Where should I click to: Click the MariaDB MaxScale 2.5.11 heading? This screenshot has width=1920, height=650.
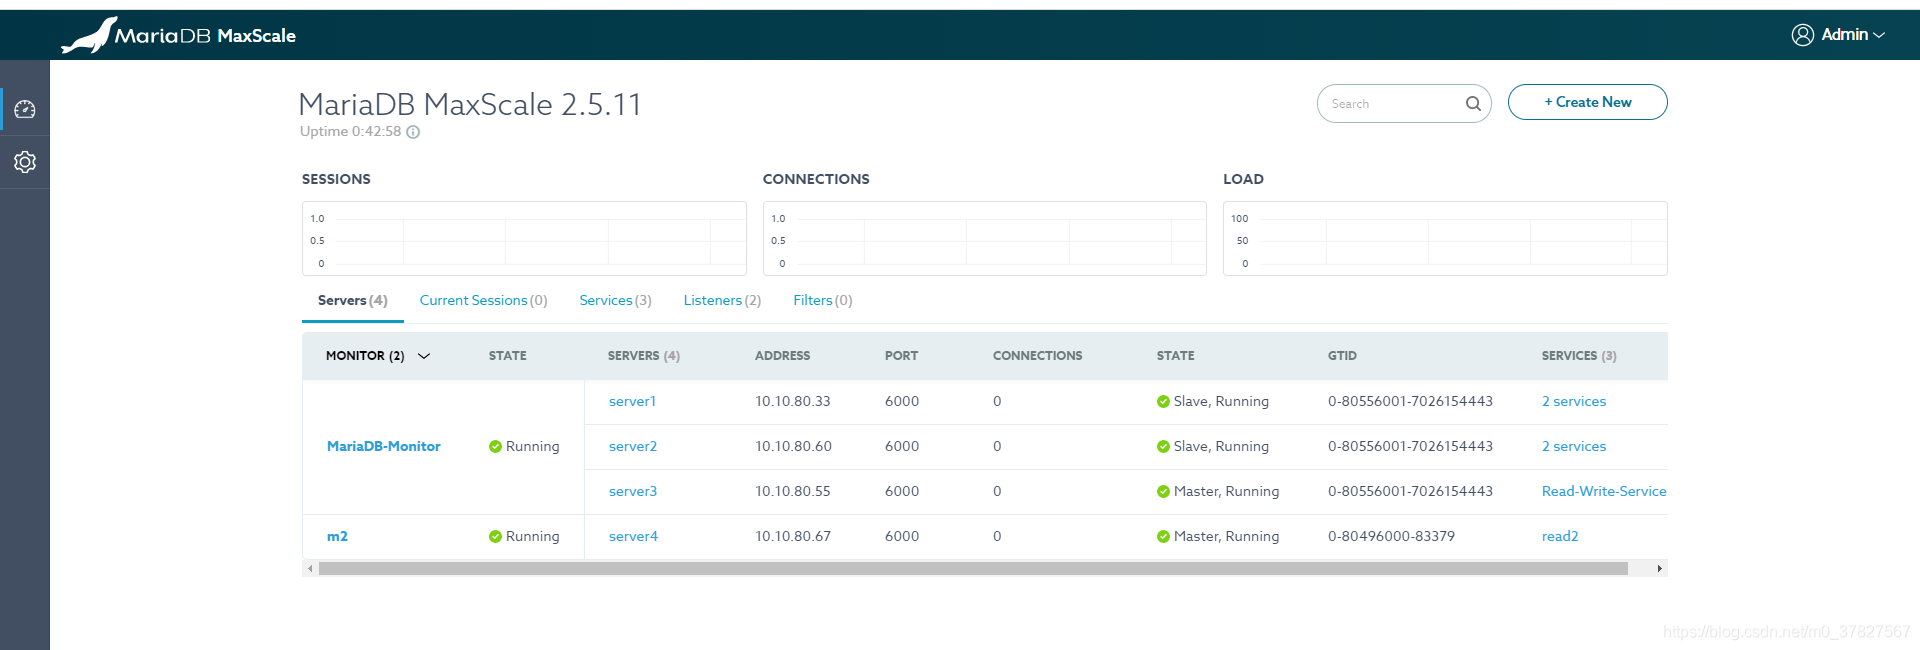470,104
